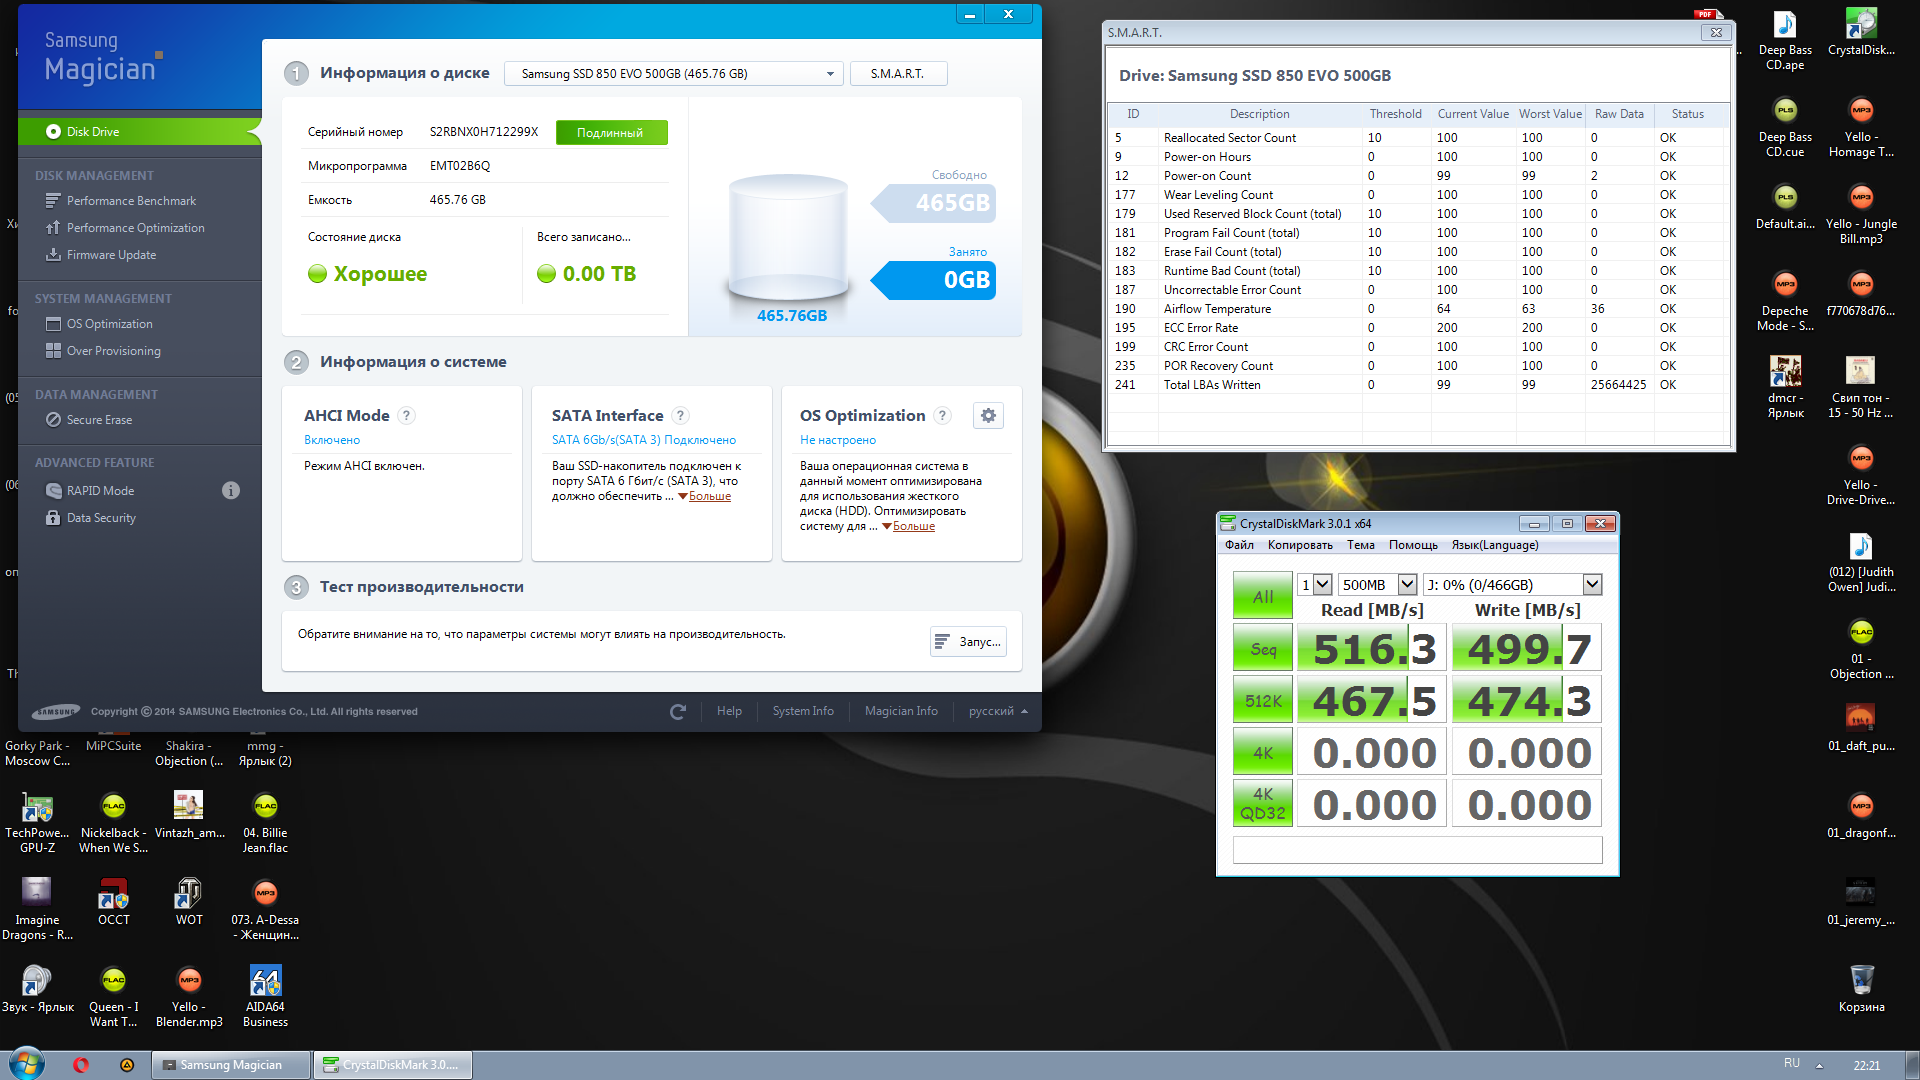Screen dimensions: 1920x1080
Task: Open CrystalDiskMark test size 500MB dropdown
Action: click(x=1407, y=585)
